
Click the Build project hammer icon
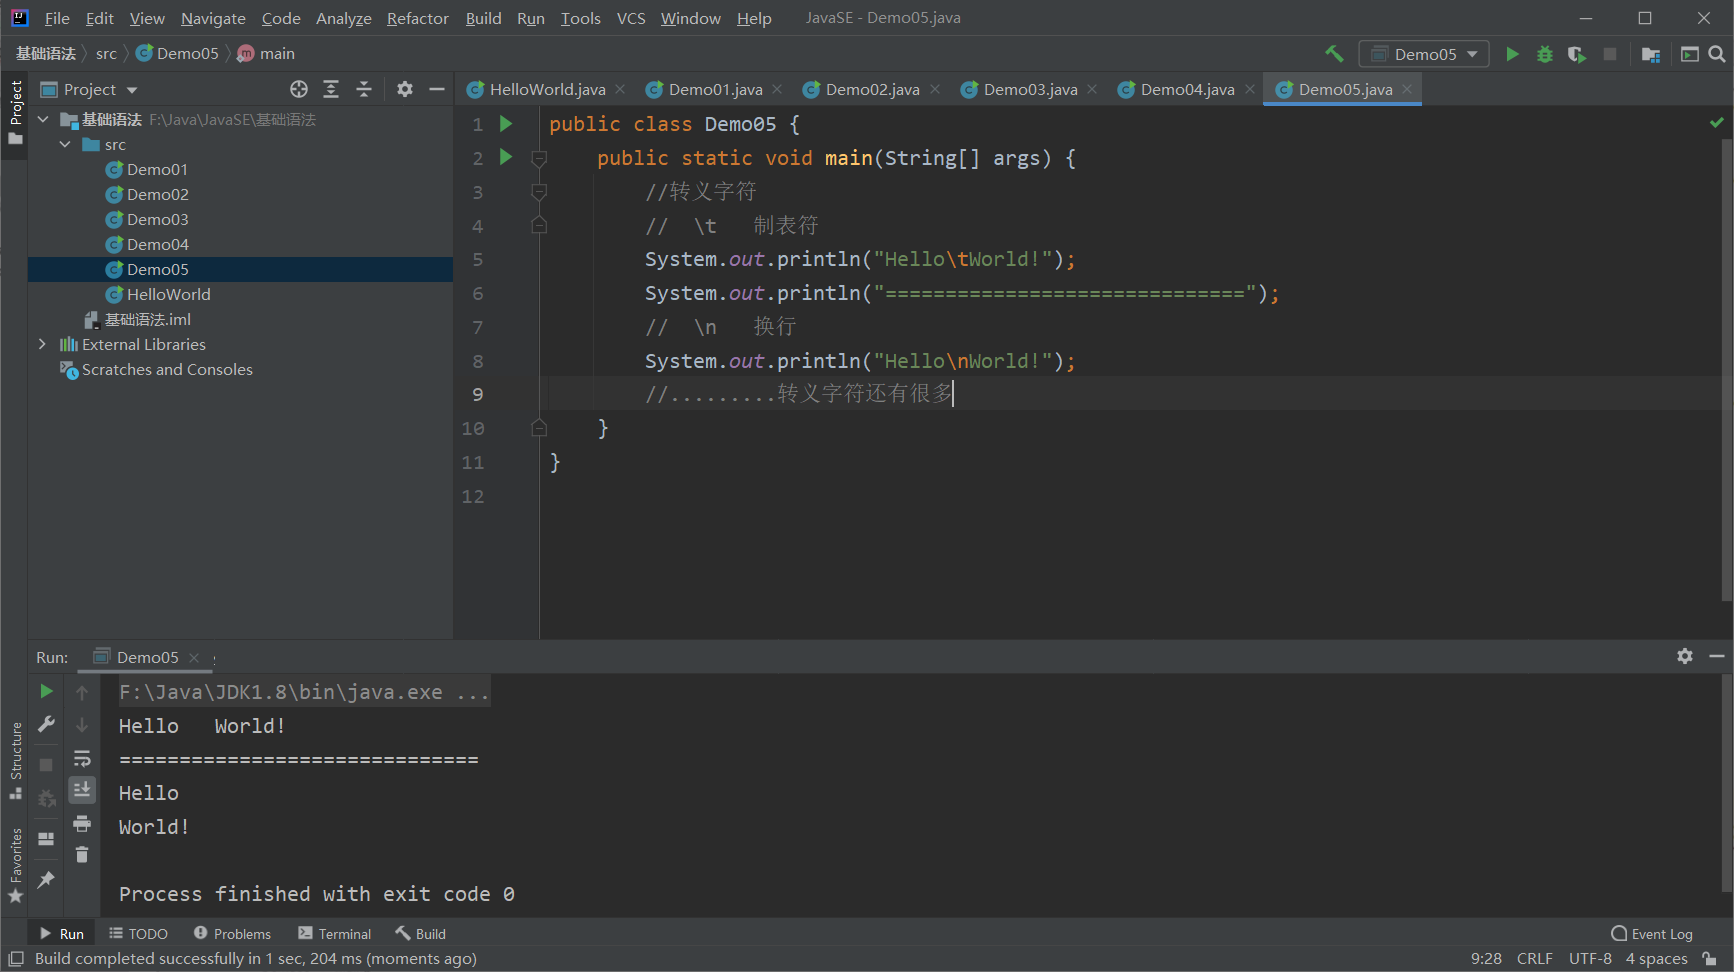click(x=1334, y=54)
